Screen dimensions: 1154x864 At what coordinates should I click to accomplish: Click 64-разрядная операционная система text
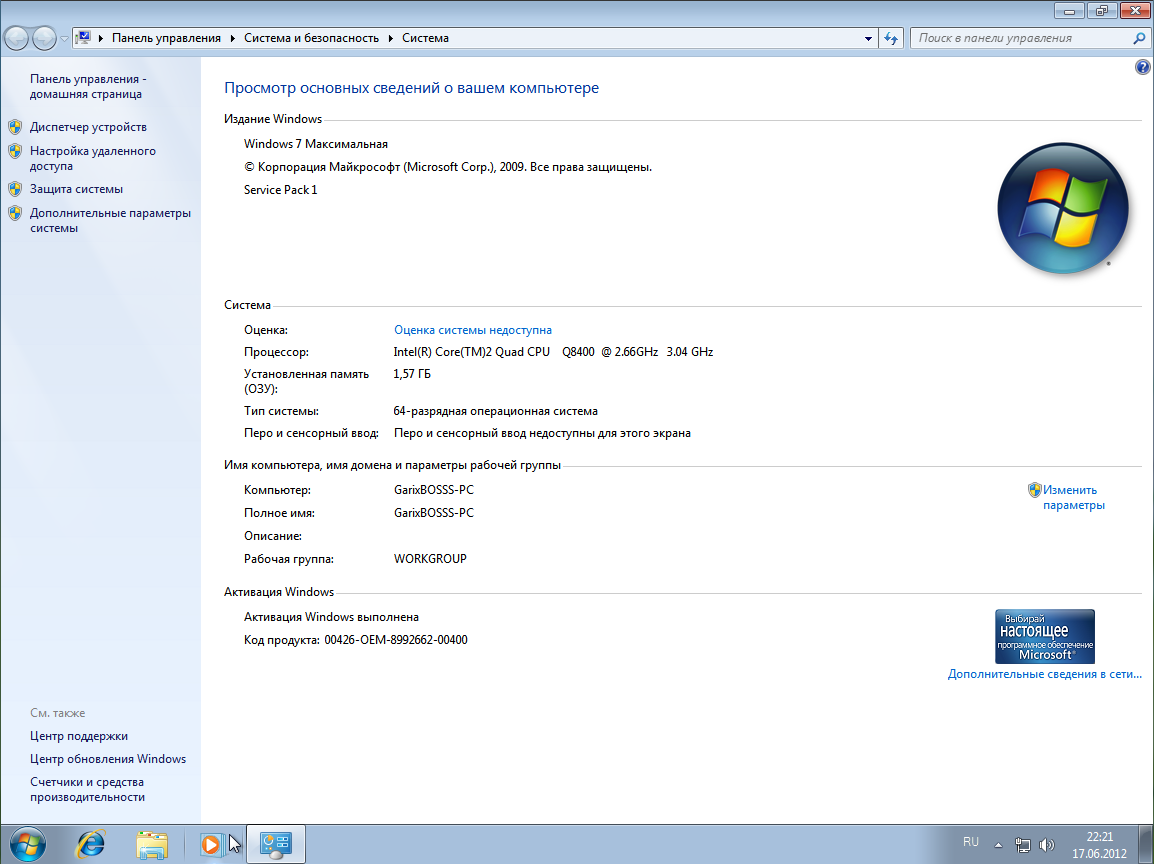pyautogui.click(x=495, y=411)
